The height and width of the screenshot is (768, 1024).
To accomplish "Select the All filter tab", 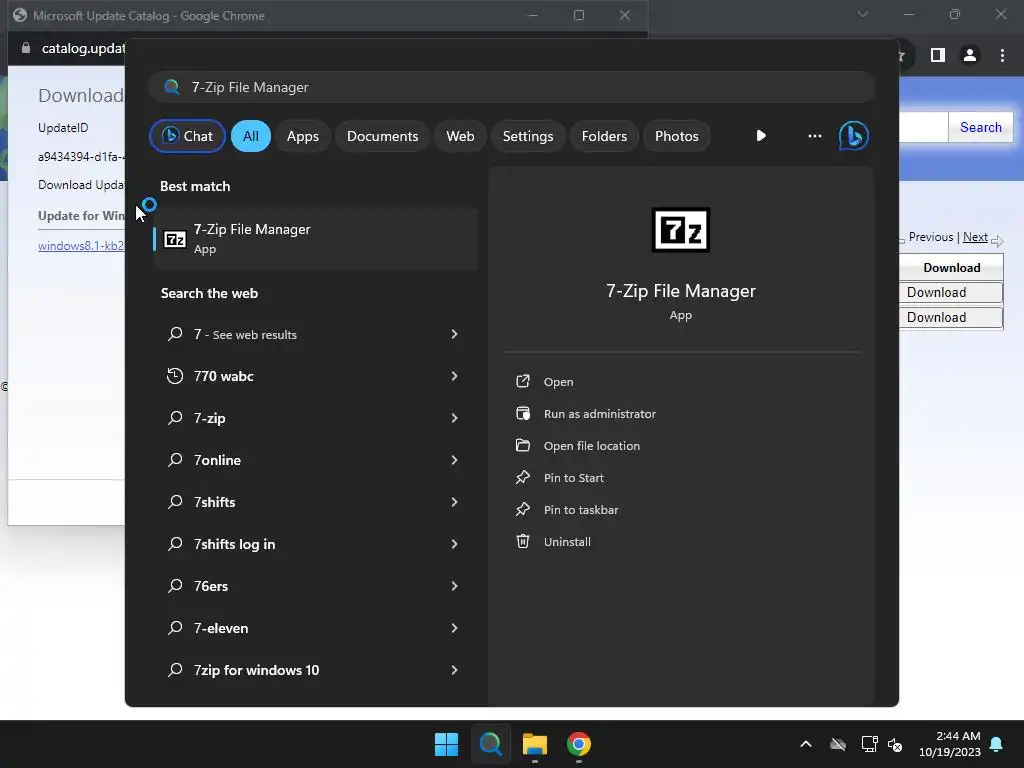I will [251, 136].
